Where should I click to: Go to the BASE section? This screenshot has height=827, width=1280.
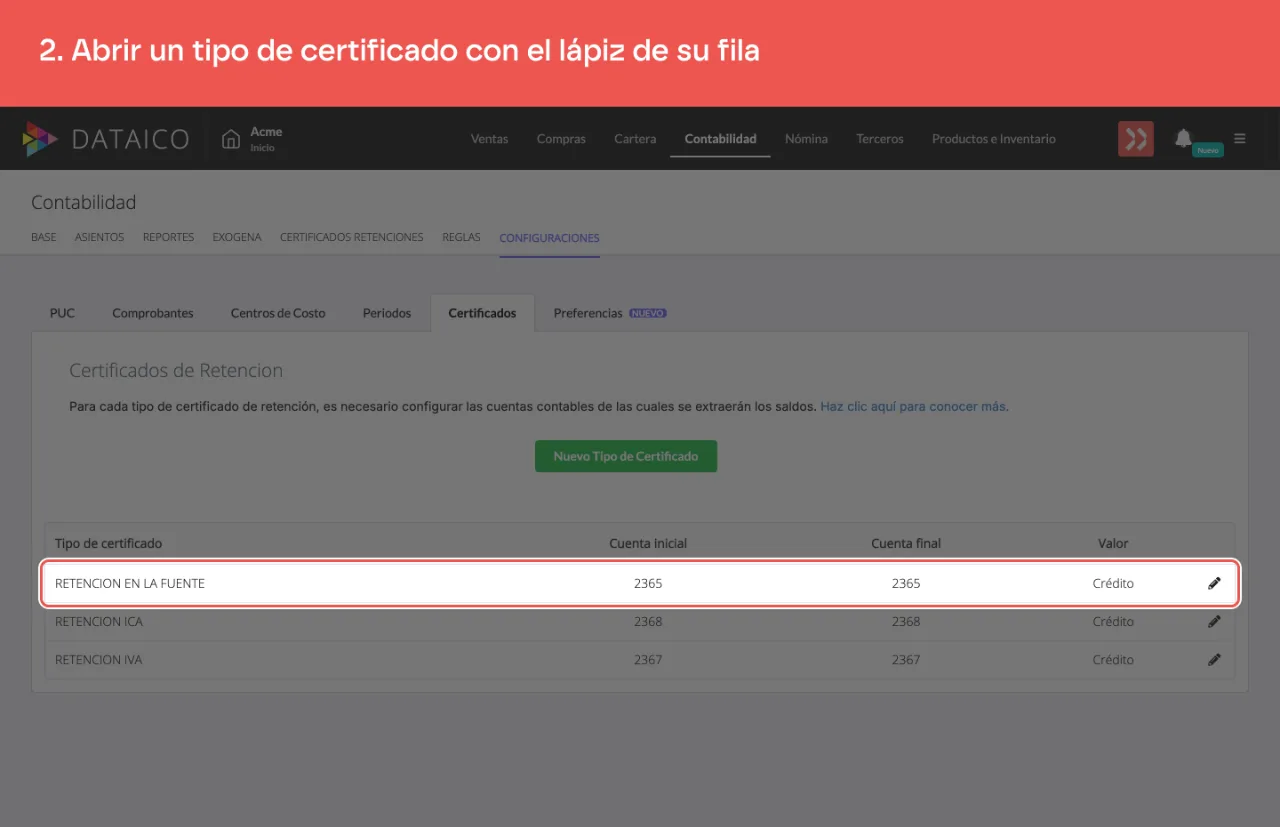[x=44, y=238]
